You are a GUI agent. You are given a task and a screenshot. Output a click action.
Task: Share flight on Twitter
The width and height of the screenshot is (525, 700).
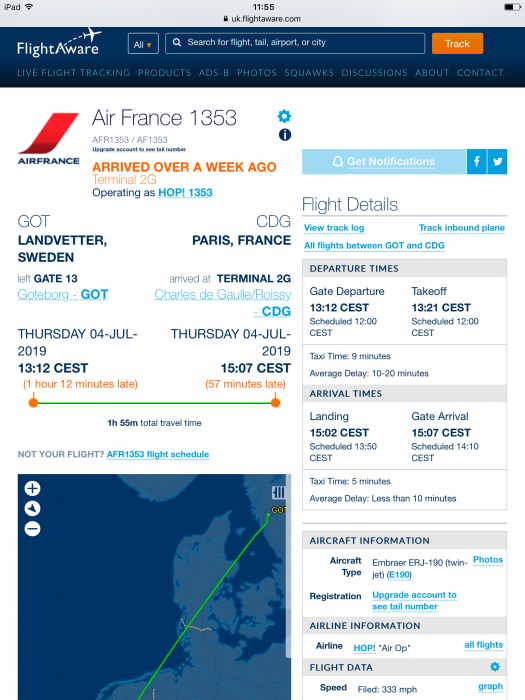pos(497,162)
